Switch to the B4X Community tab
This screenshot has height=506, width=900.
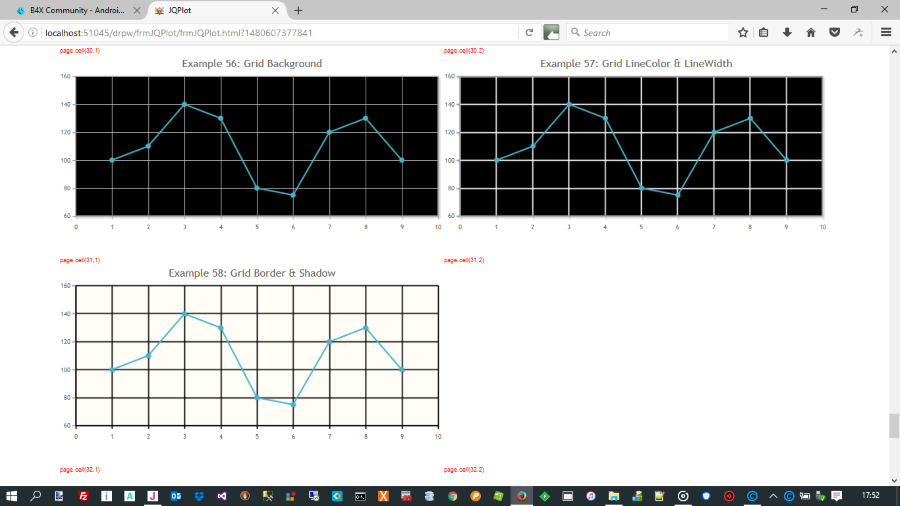(77, 10)
